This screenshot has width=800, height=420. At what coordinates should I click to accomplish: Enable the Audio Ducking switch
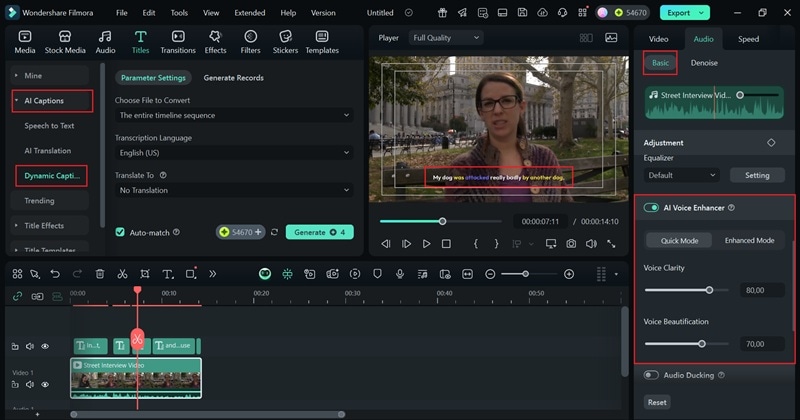(652, 375)
